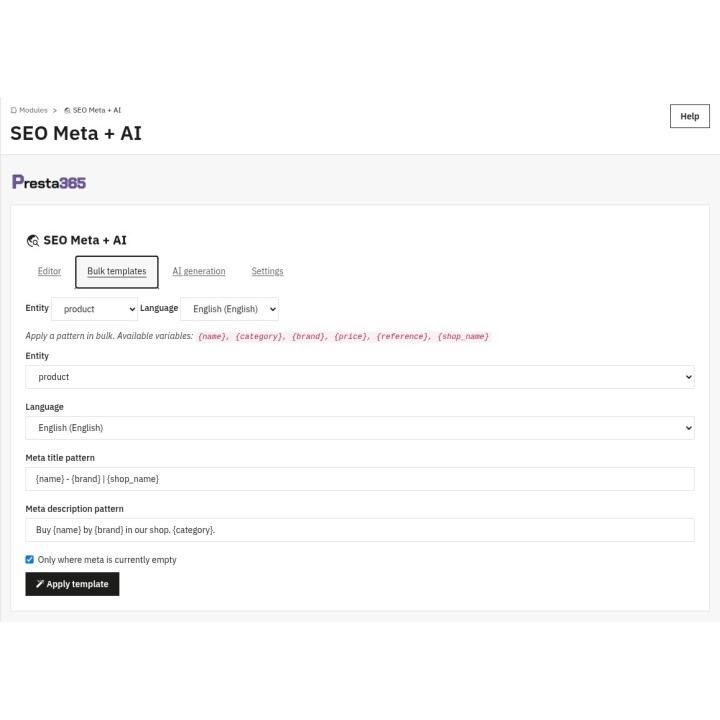Click the SEO Meta + AI page title
This screenshot has width=720, height=720.
pyautogui.click(x=76, y=134)
